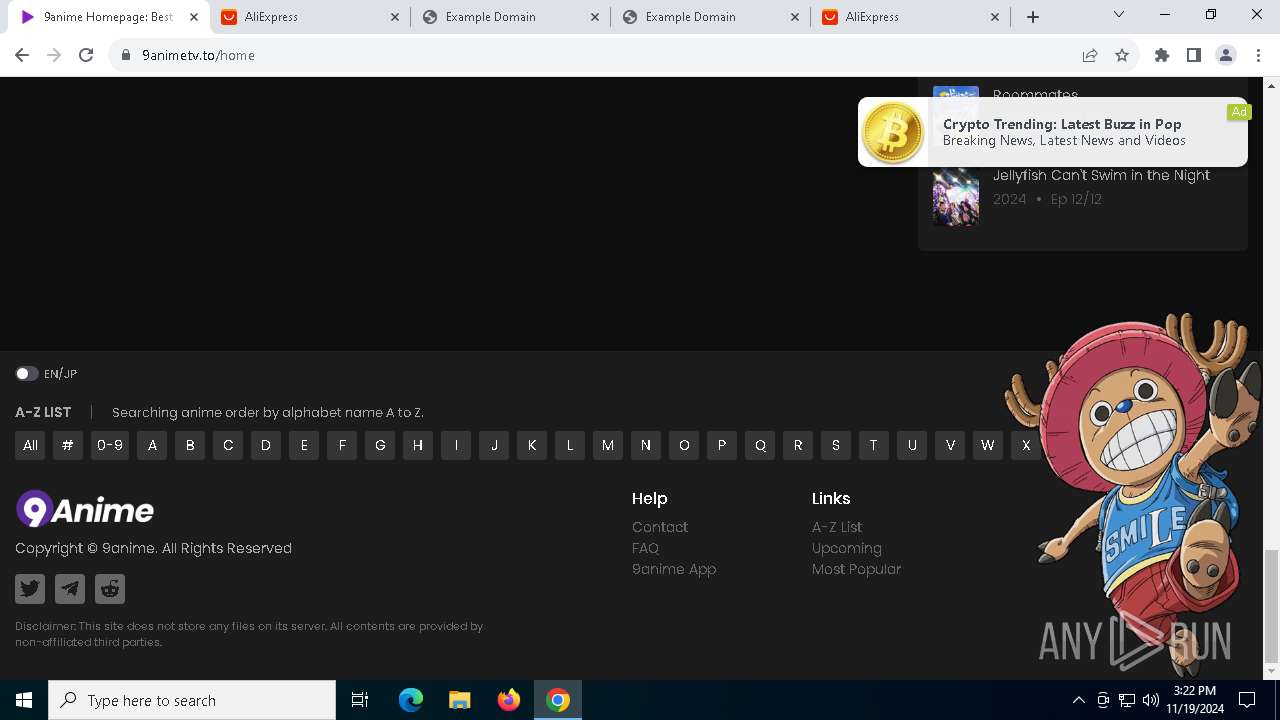Viewport: 1280px width, 720px height.
Task: Select letter G in A-Z list
Action: [x=380, y=446]
